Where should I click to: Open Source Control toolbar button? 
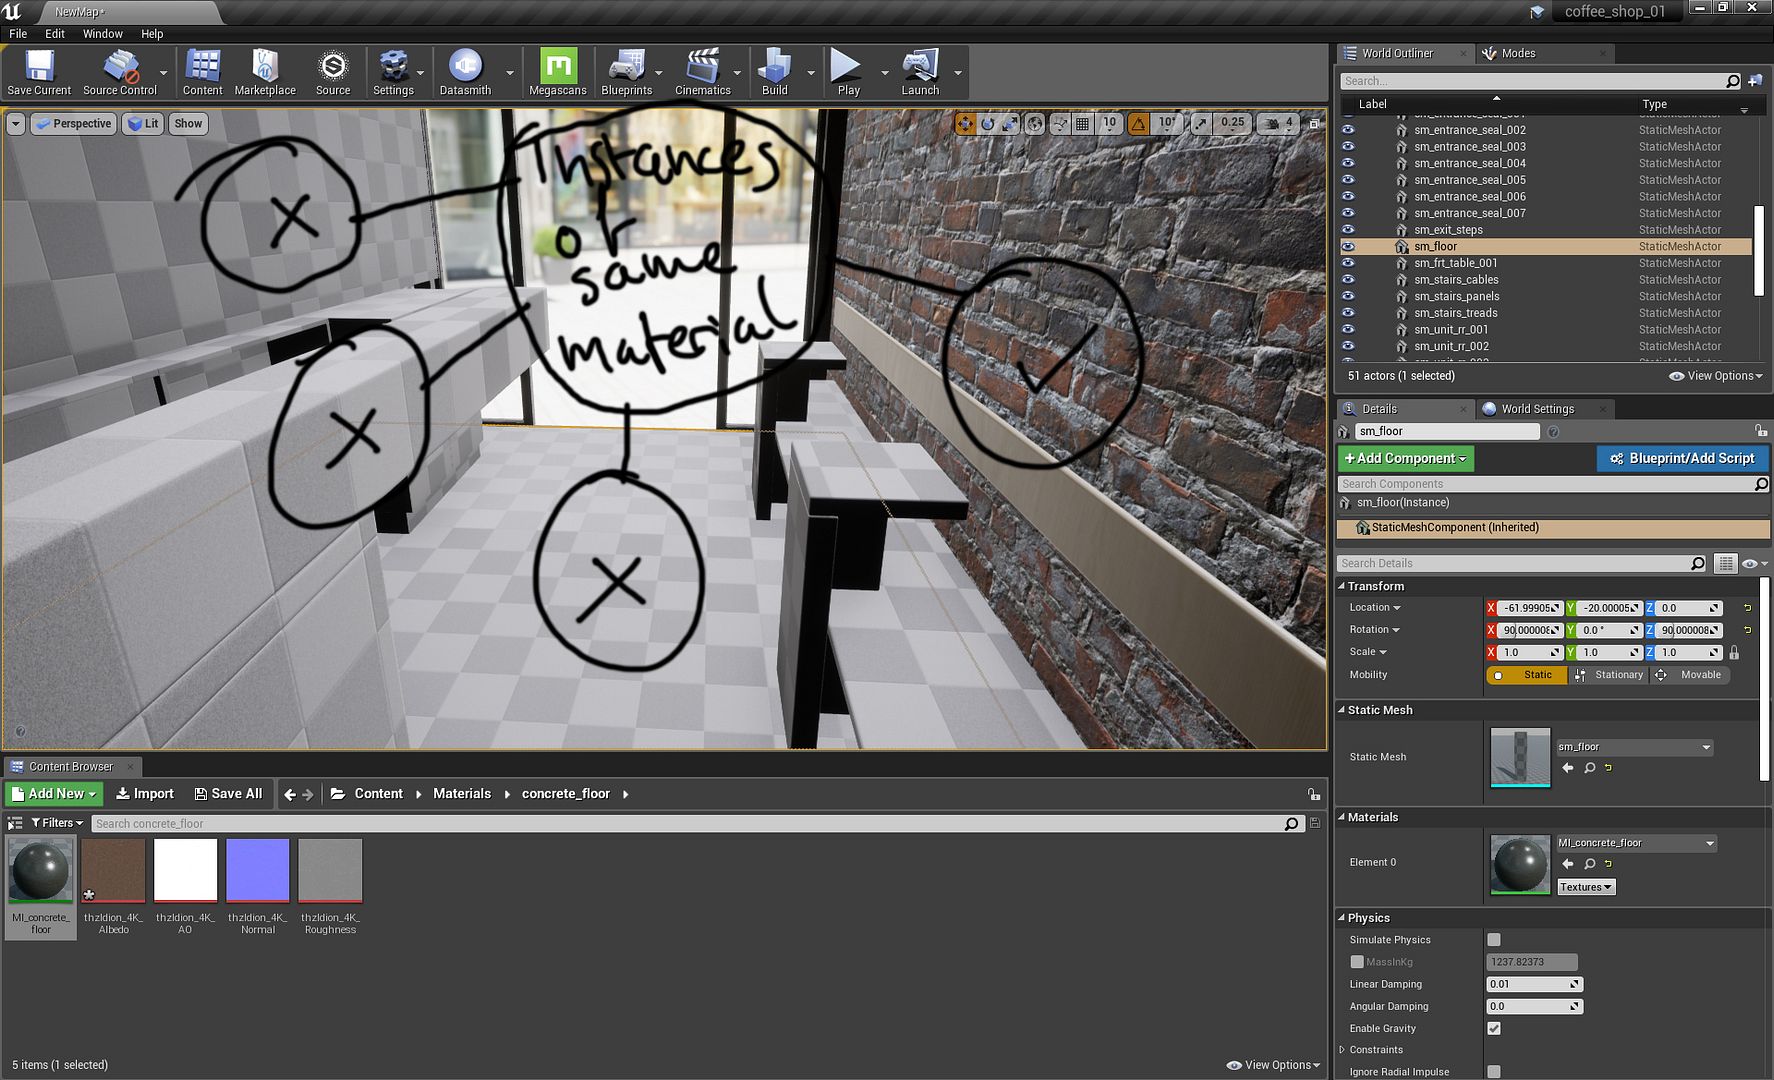(120, 73)
